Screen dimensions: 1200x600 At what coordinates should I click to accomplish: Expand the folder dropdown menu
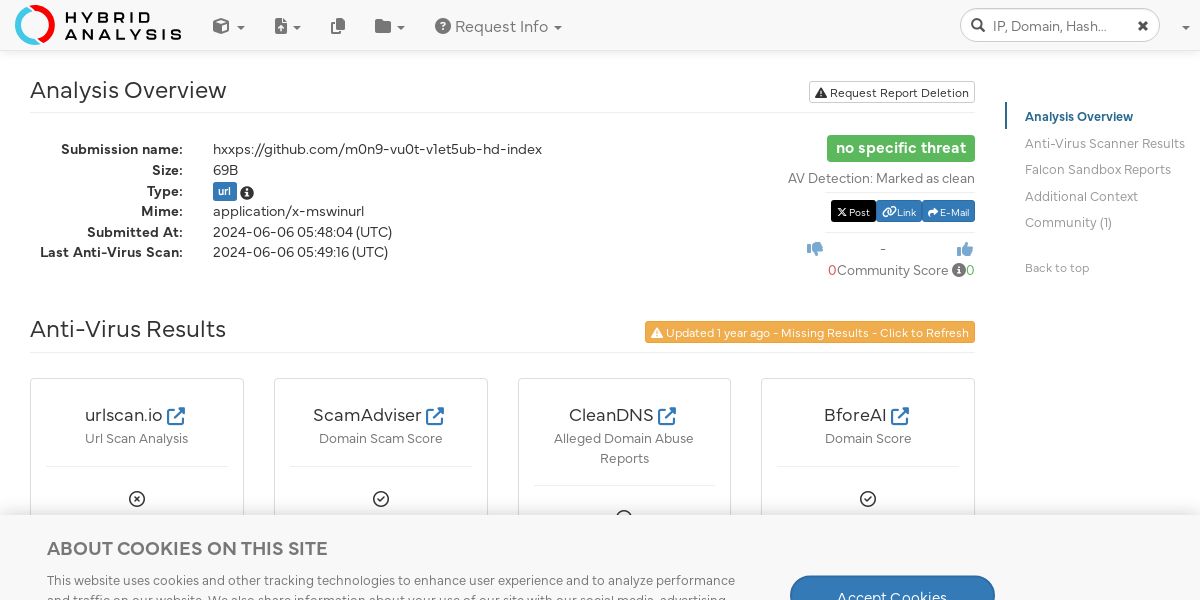coord(389,26)
